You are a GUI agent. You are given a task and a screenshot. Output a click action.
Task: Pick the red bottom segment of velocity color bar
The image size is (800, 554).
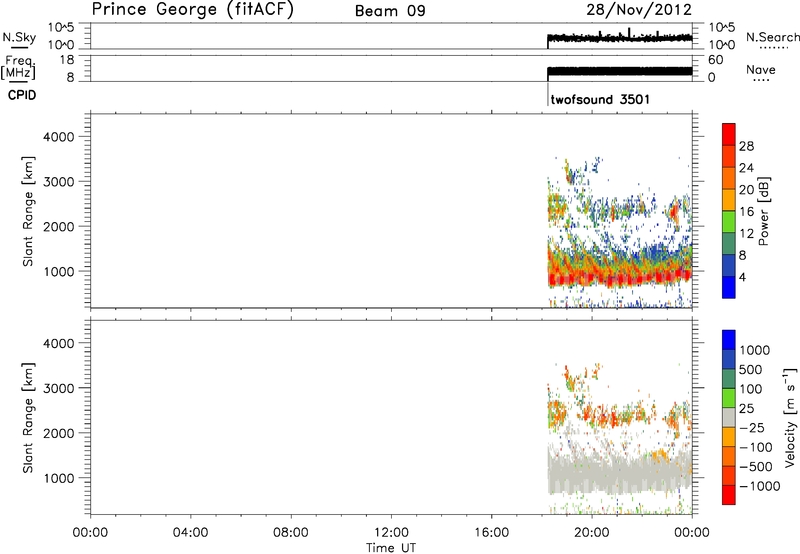point(729,495)
